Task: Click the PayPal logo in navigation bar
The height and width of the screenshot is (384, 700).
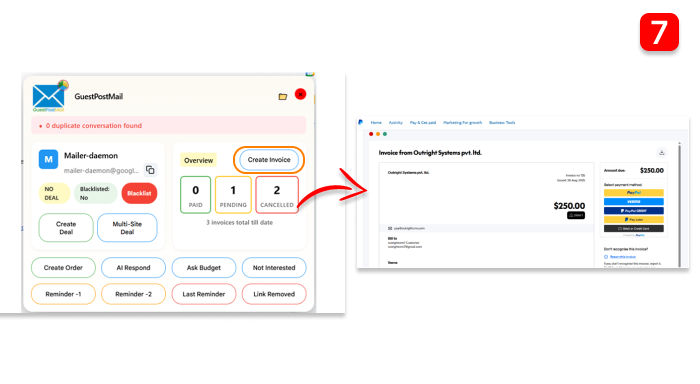Action: tap(361, 122)
